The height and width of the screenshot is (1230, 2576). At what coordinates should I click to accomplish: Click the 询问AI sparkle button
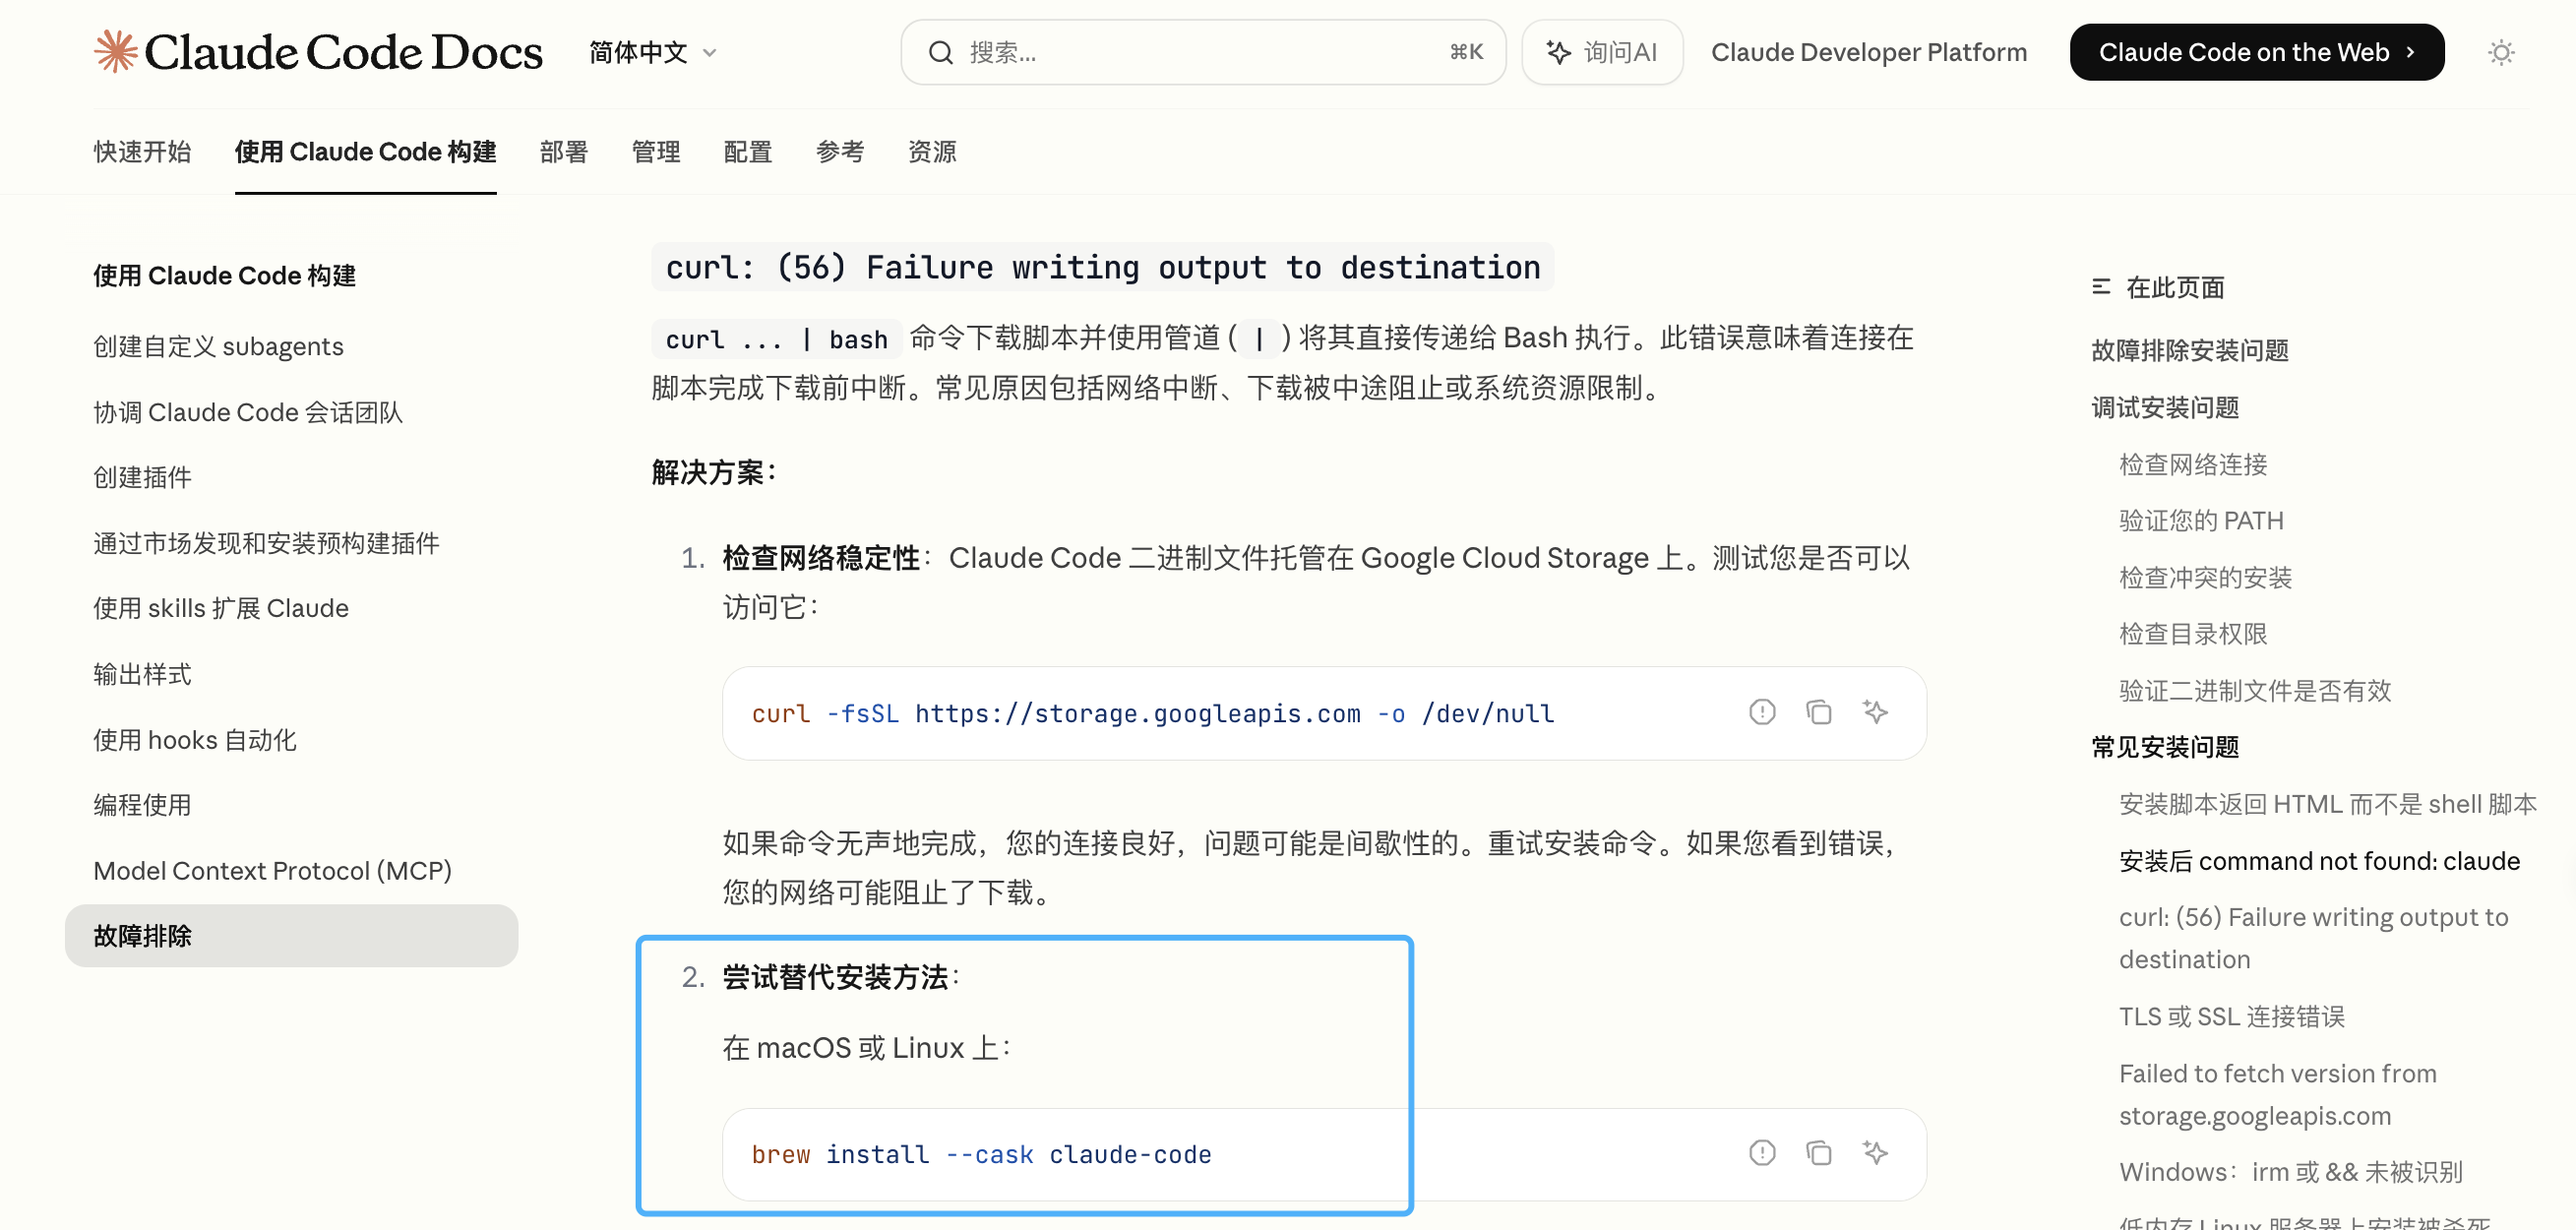click(1601, 51)
